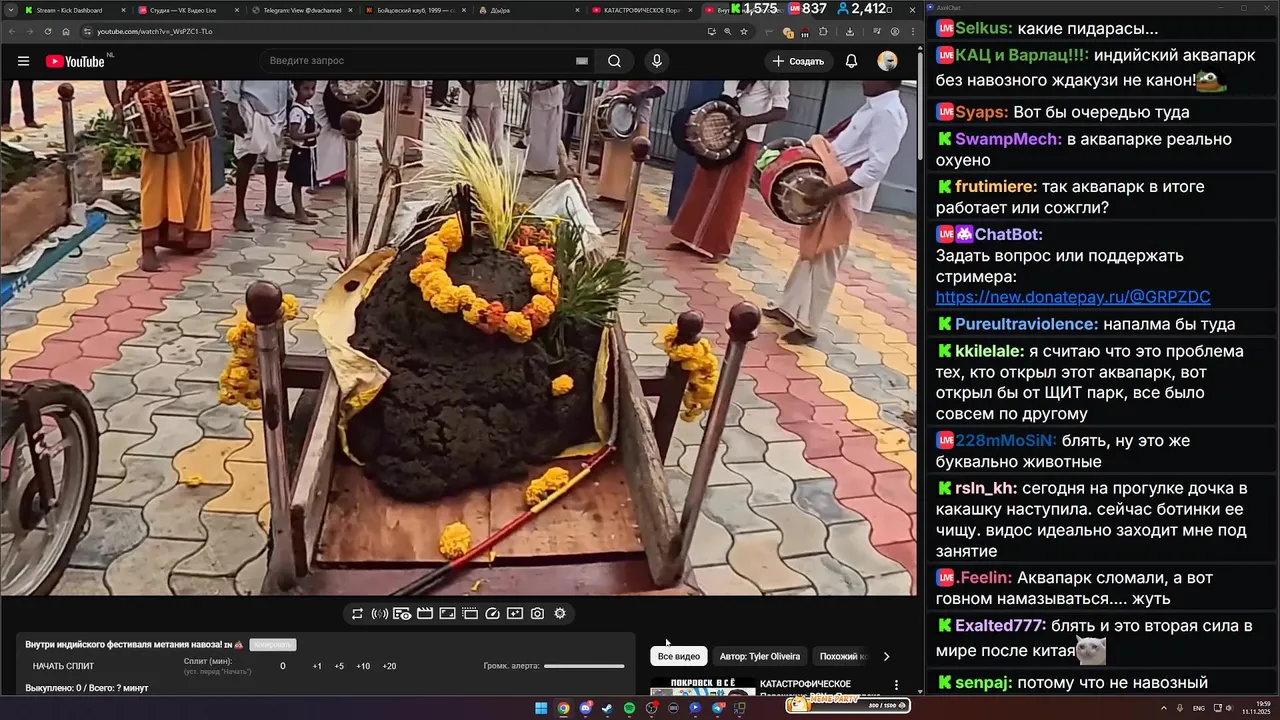Start voice search with the microphone icon
This screenshot has height=720, width=1280.
click(657, 61)
